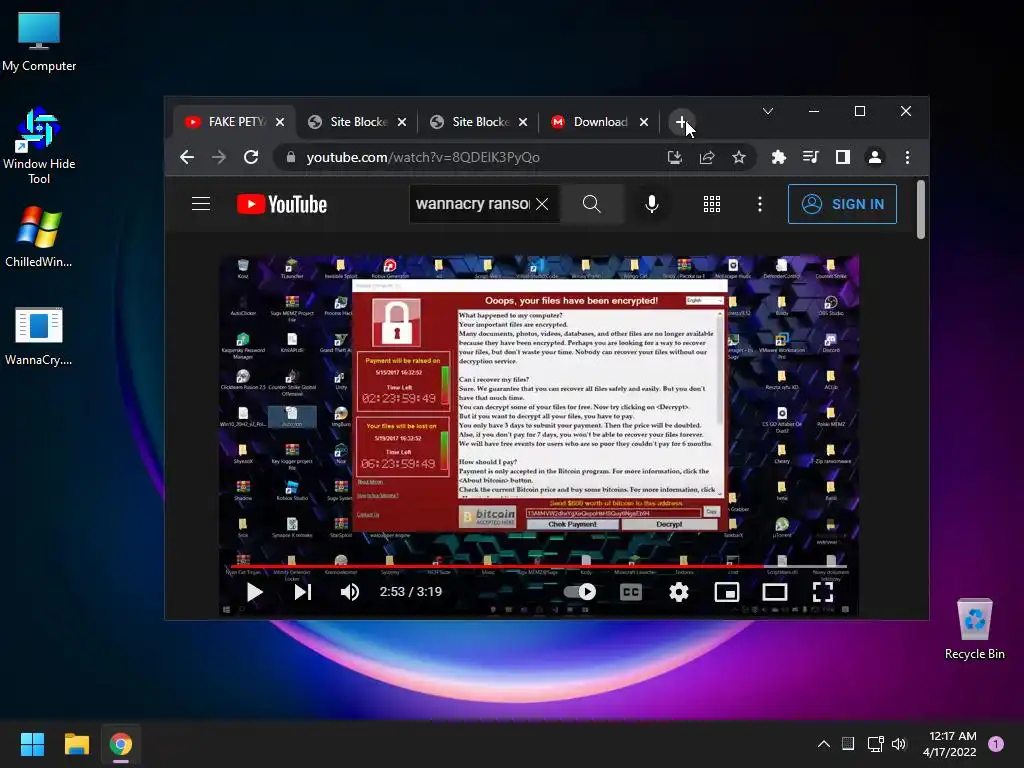Click the page vertical scrollbar

pyautogui.click(x=921, y=209)
